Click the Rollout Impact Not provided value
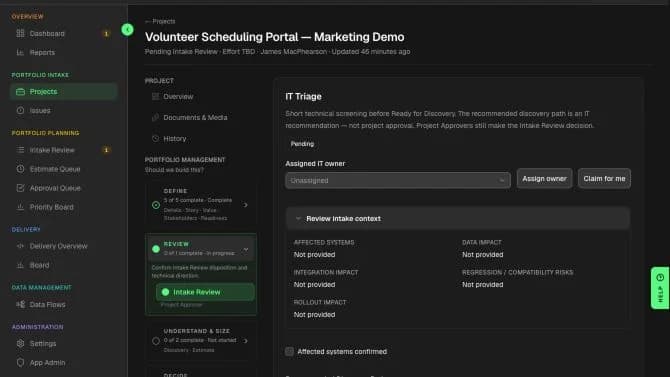Viewport: 670px width, 377px height. point(314,315)
